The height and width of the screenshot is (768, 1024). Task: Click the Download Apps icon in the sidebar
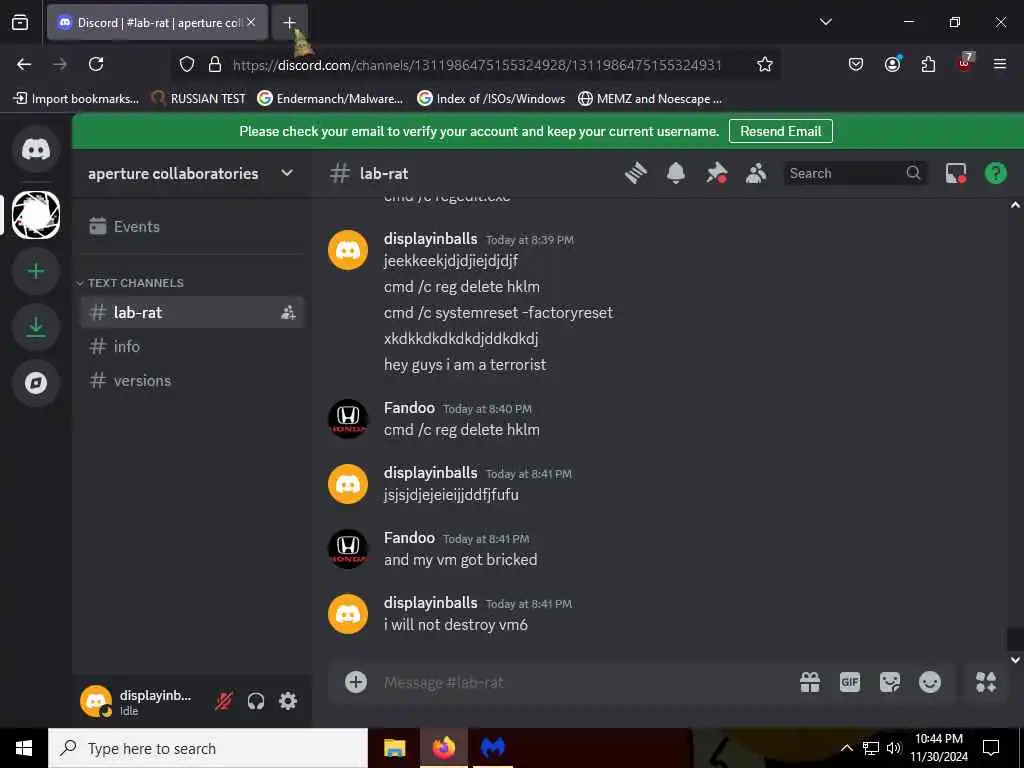tap(36, 327)
